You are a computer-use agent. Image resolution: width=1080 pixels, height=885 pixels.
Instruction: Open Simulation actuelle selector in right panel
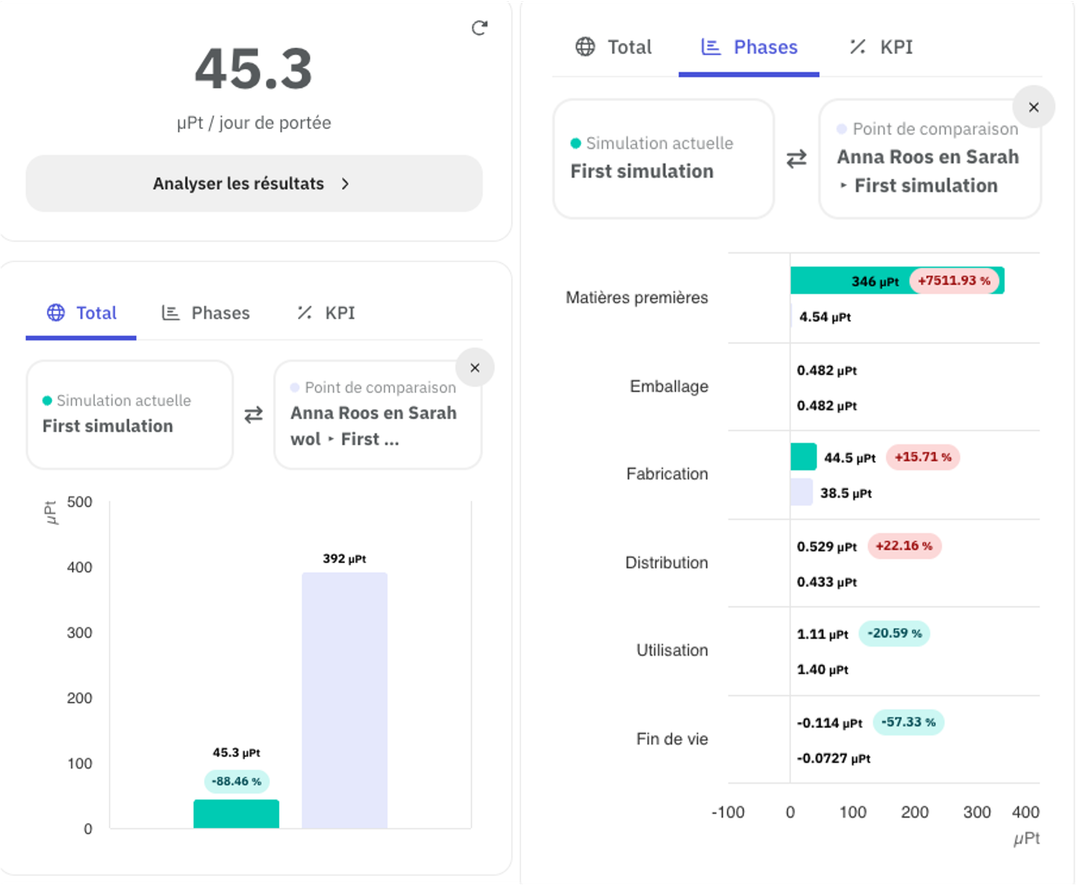pyautogui.click(x=663, y=159)
